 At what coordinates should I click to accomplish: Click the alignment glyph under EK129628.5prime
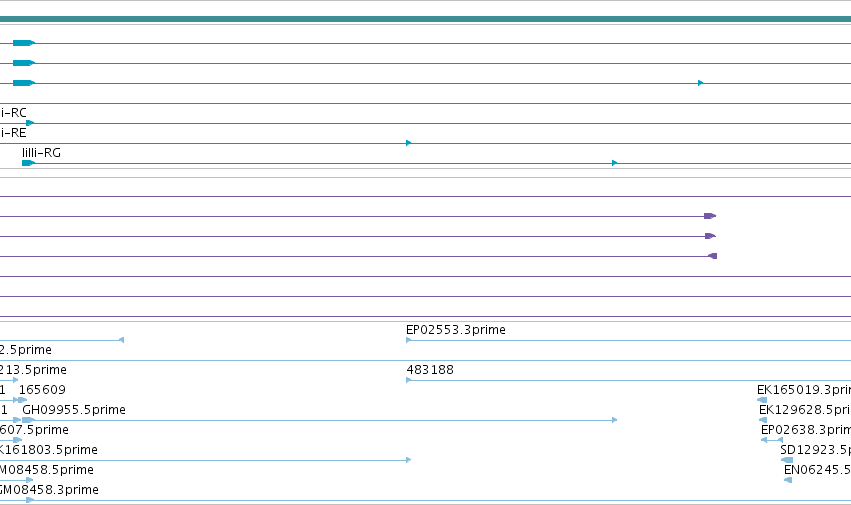coord(763,420)
